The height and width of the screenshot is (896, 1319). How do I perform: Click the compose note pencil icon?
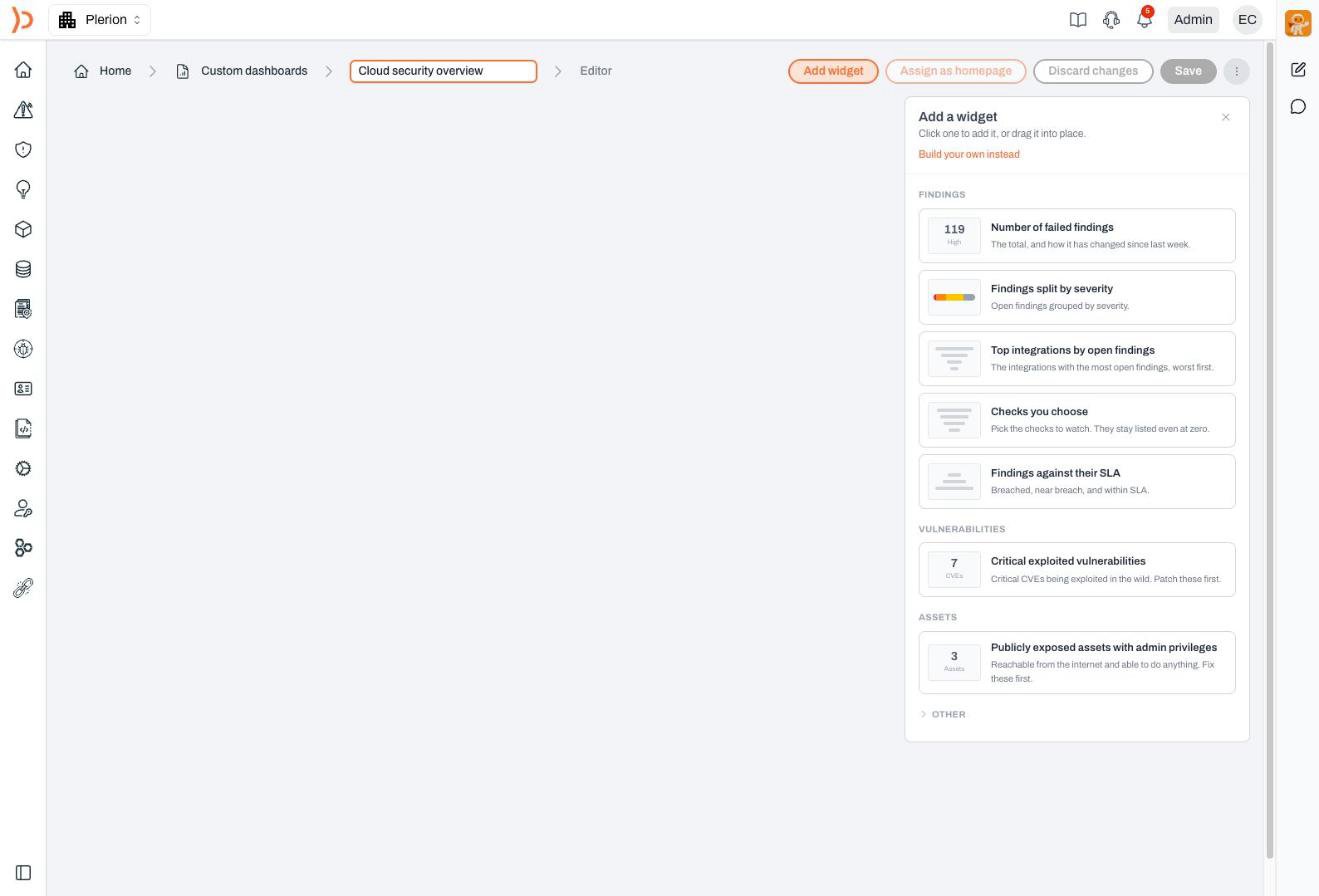(x=1298, y=70)
